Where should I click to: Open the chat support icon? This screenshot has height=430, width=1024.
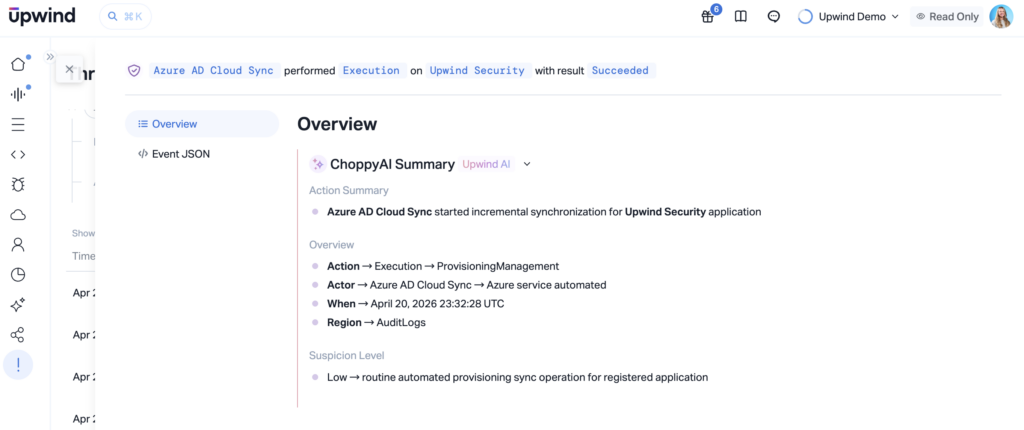[x=774, y=17]
